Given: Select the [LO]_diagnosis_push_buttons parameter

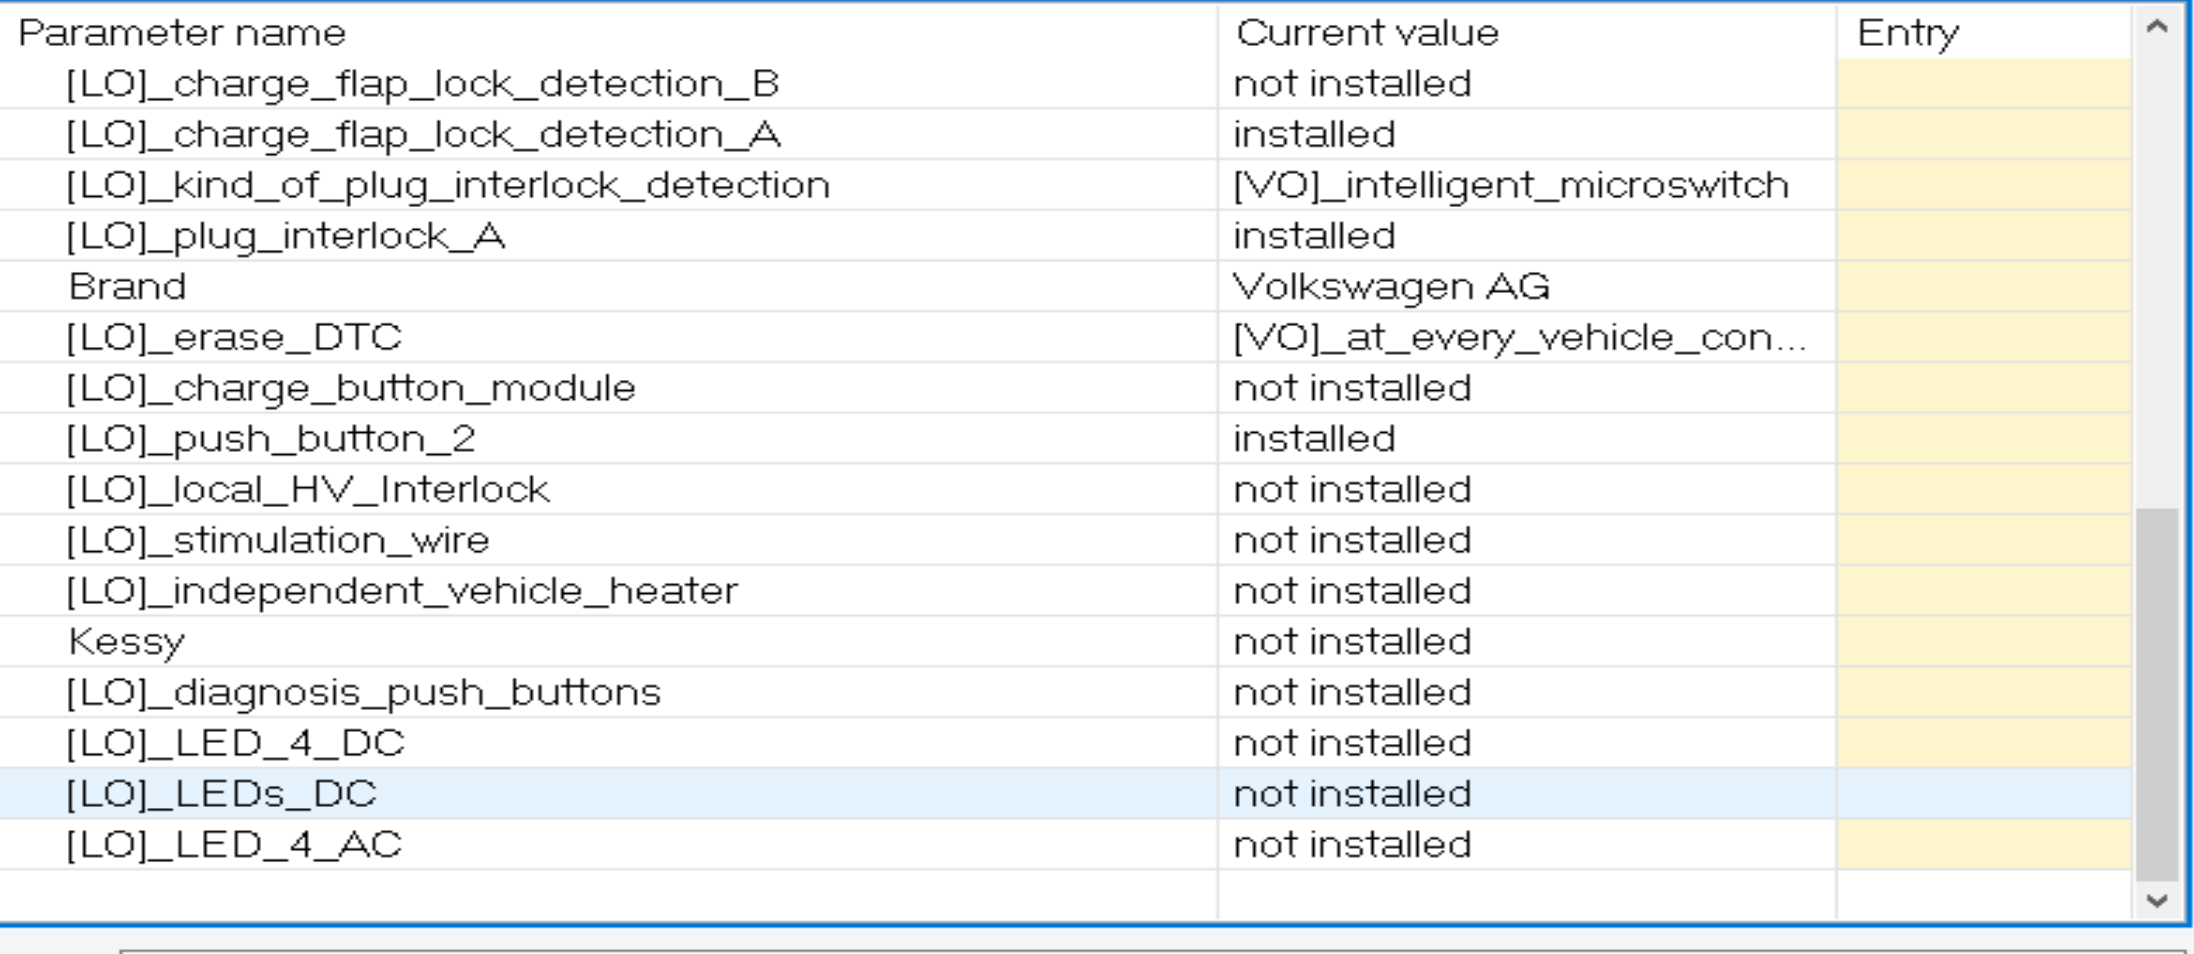Looking at the screenshot, I should (x=364, y=693).
